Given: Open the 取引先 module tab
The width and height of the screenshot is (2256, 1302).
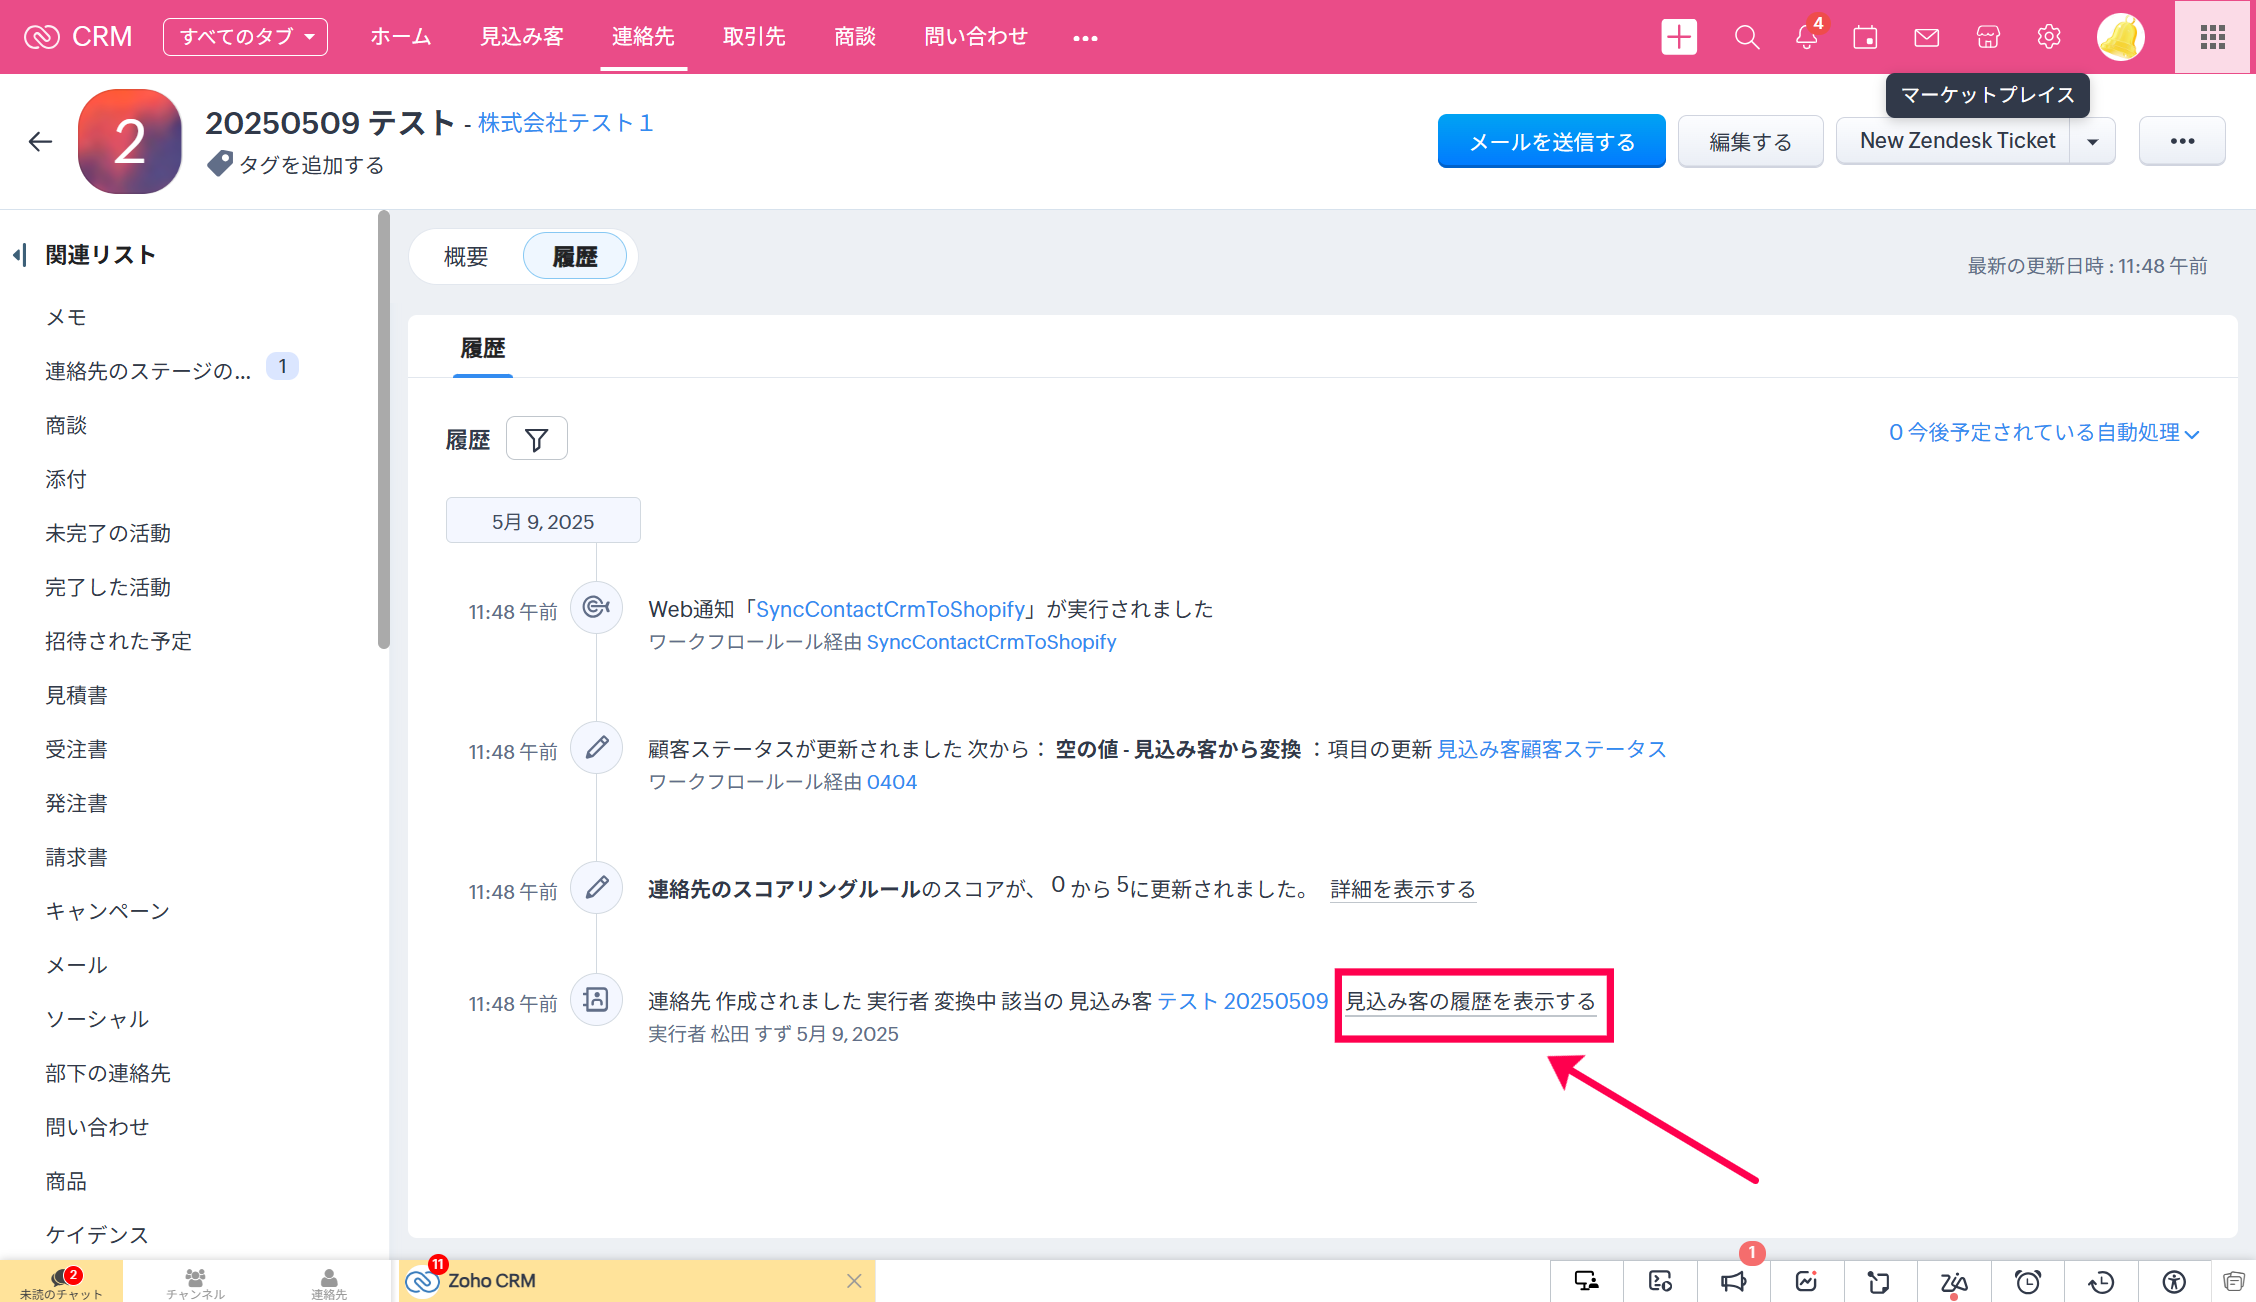Looking at the screenshot, I should pos(754,37).
